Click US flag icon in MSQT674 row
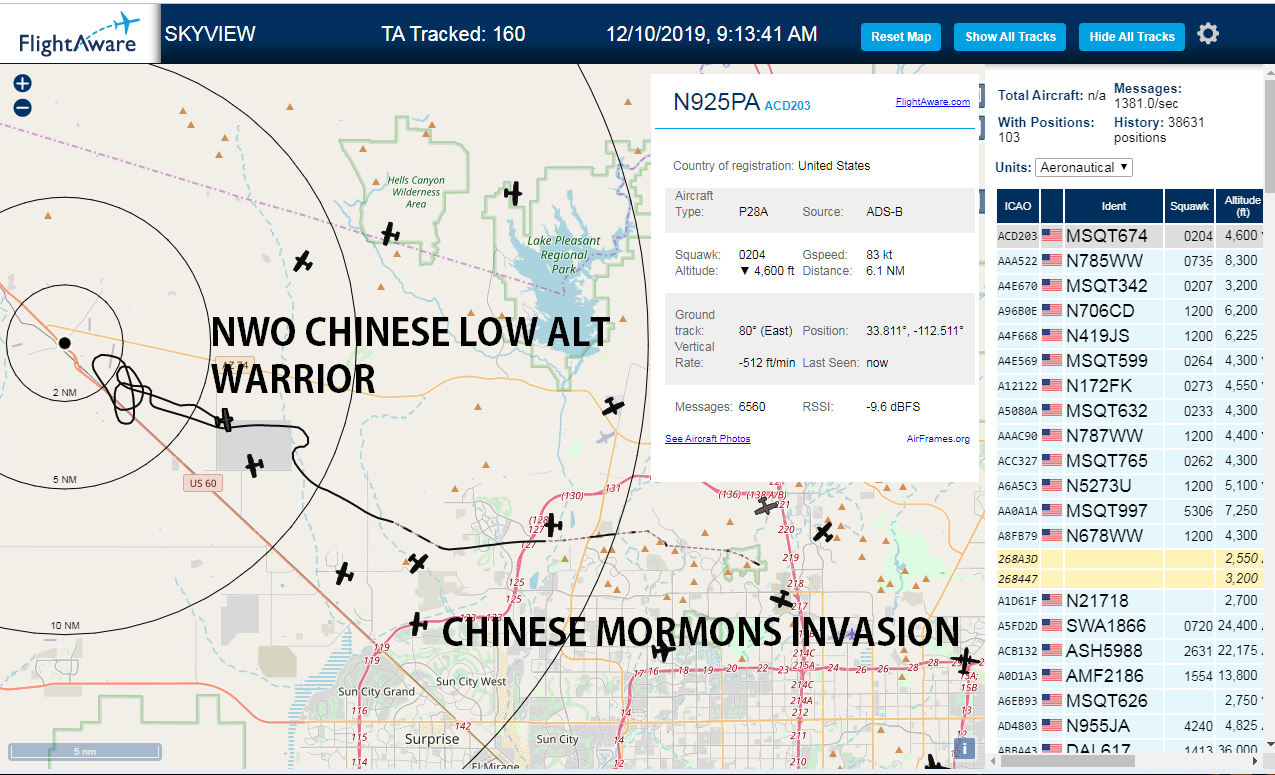Screen dimensions: 1275x775 coord(1051,236)
